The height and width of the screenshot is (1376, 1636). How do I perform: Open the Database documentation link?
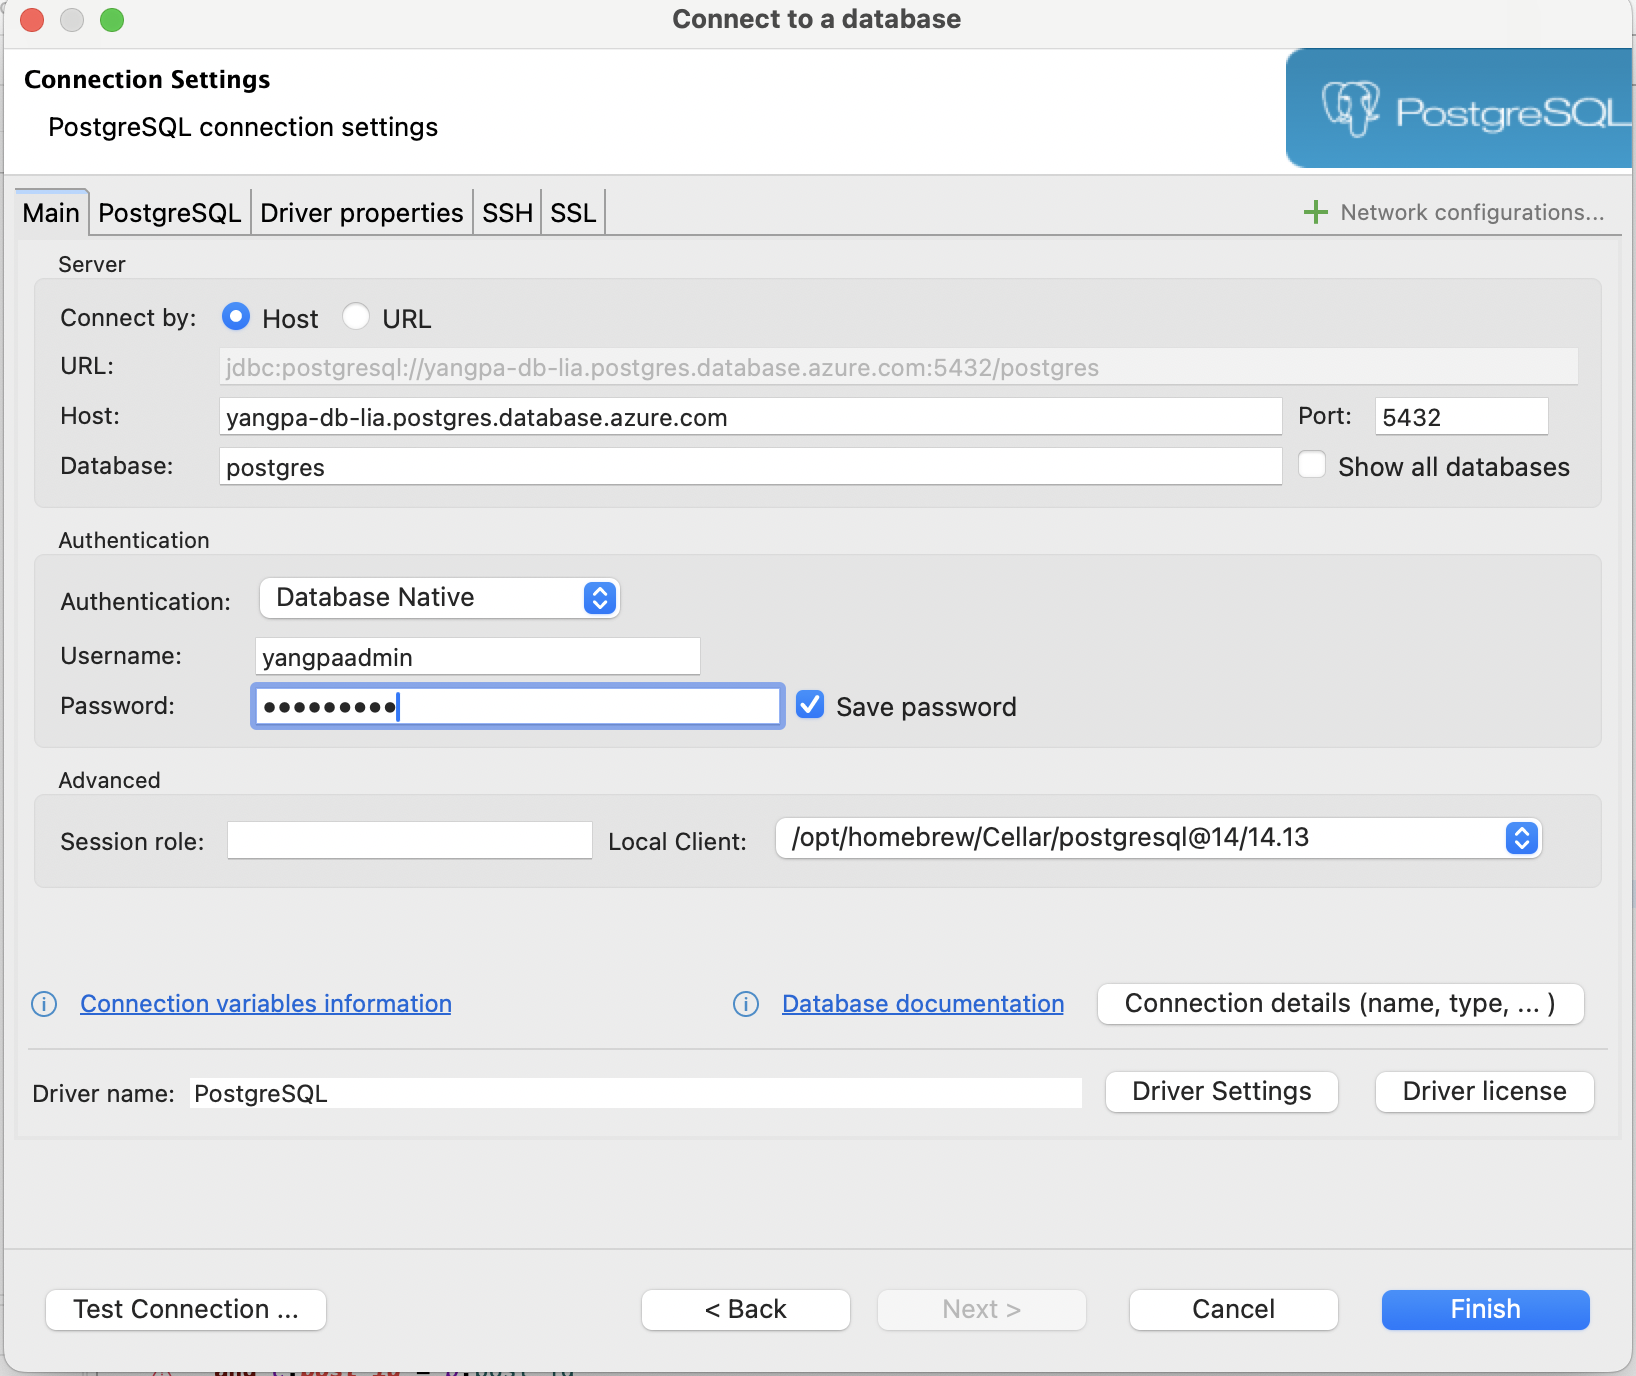coord(923,1004)
